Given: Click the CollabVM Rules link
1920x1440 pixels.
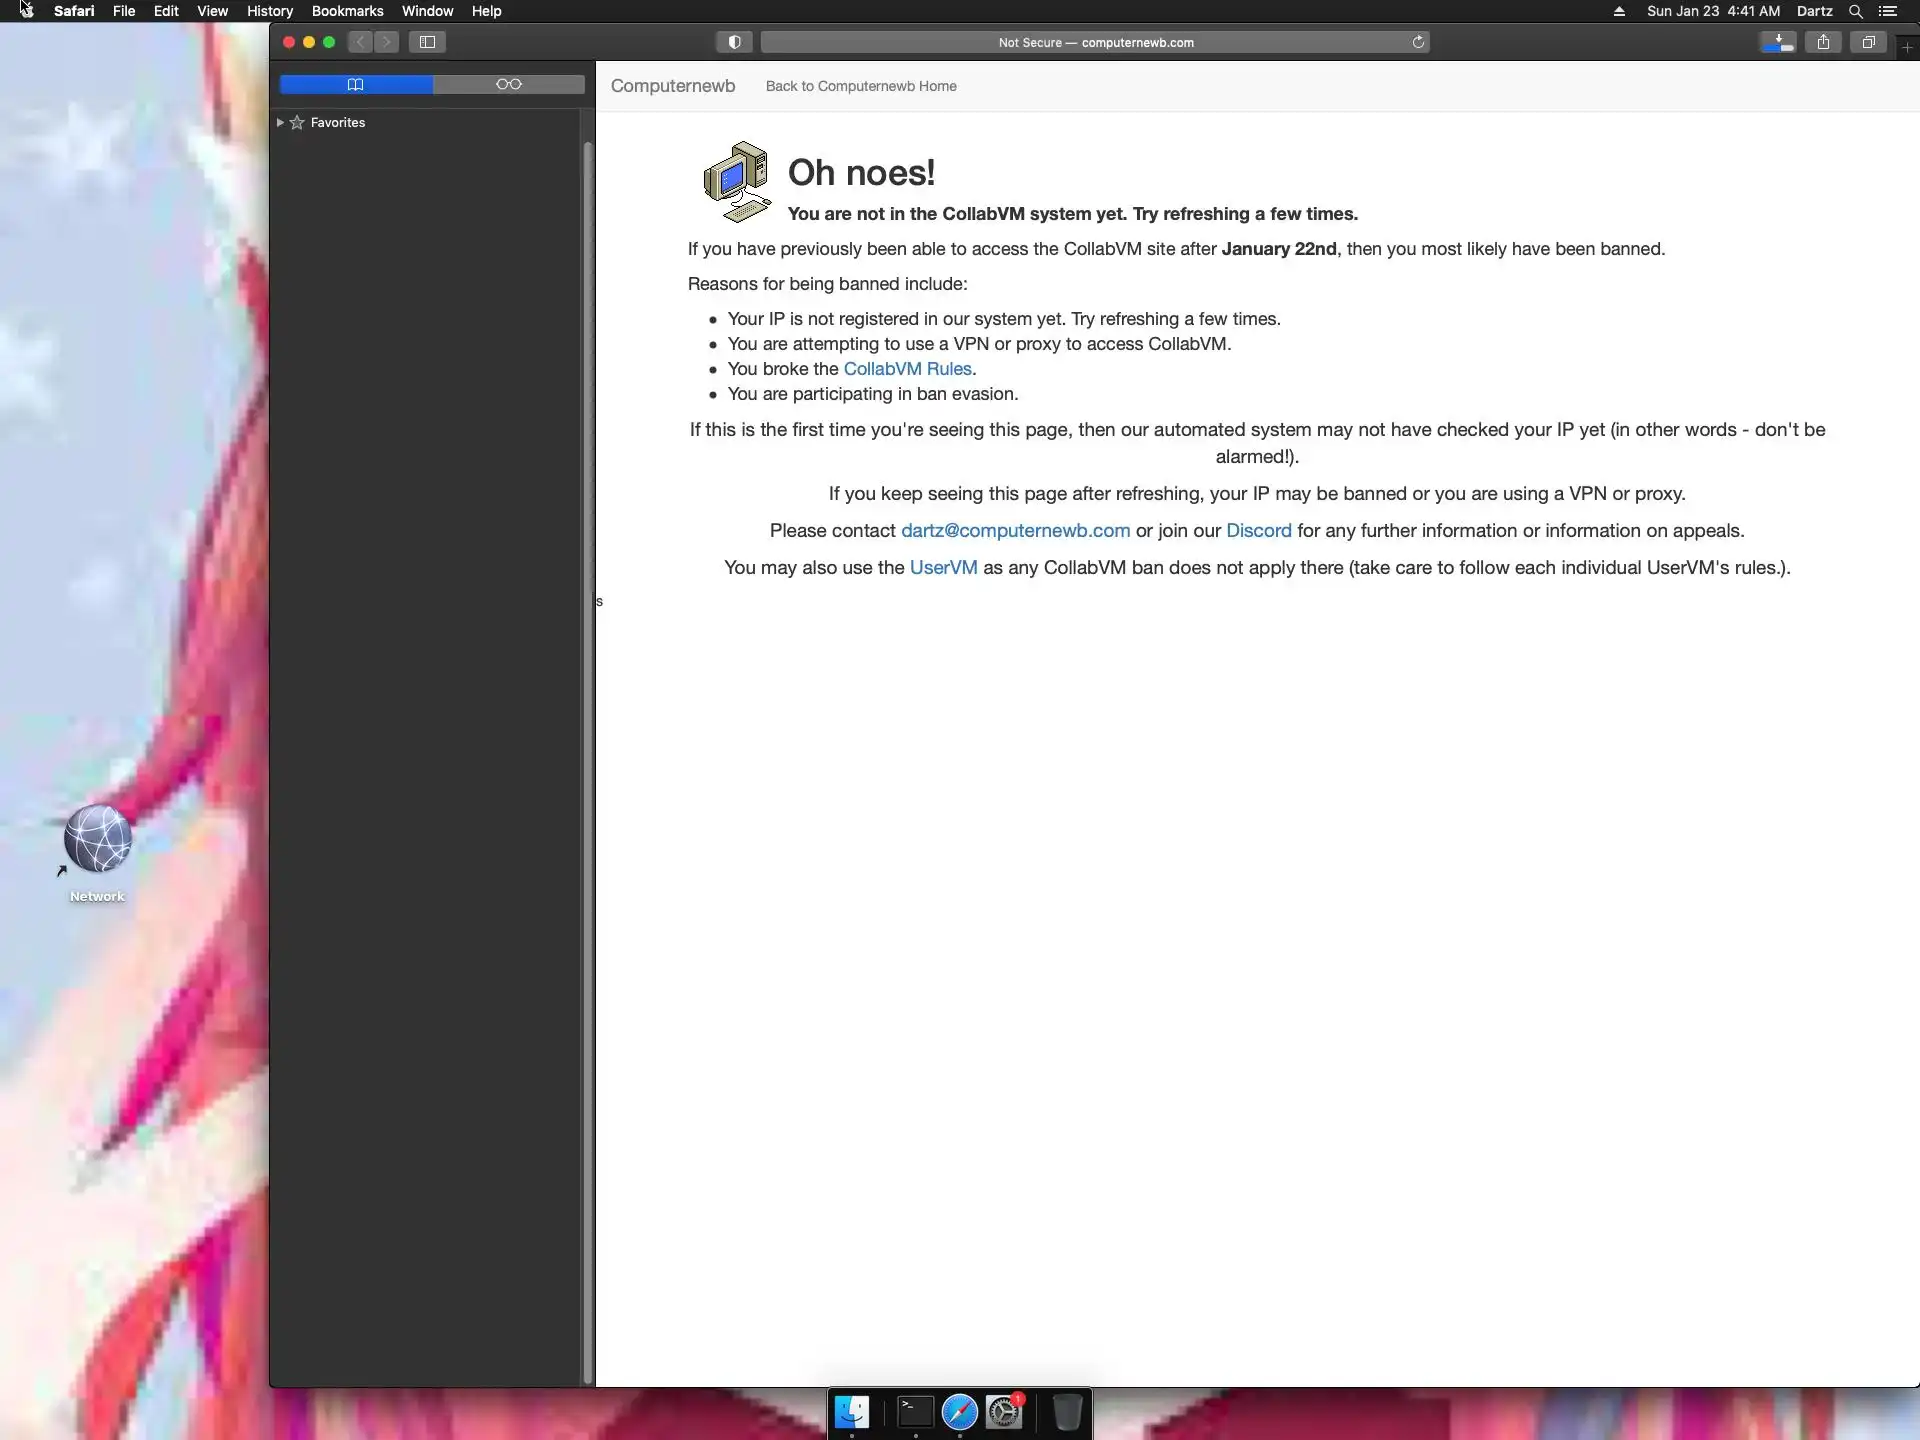Looking at the screenshot, I should click(907, 369).
